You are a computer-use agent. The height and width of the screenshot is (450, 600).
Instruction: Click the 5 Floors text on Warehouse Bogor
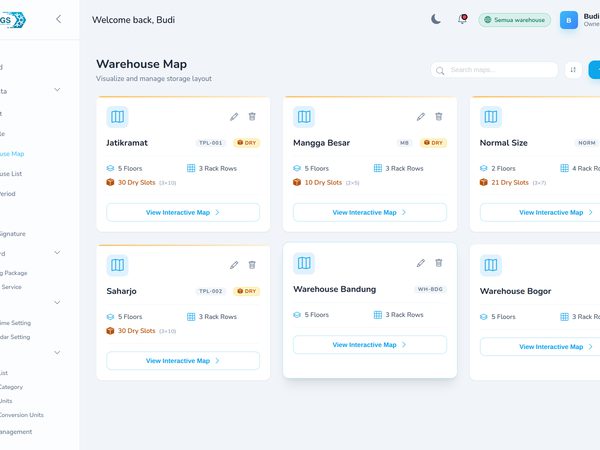(503, 317)
